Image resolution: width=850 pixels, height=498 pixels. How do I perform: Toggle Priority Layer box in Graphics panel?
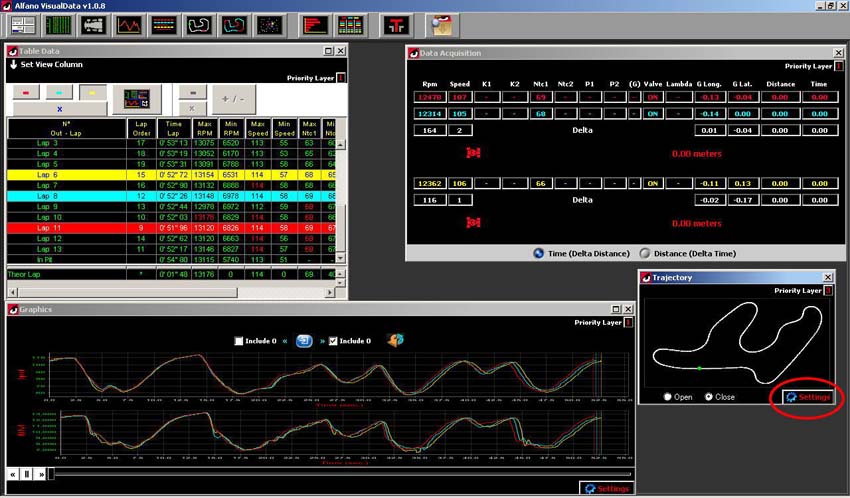tap(628, 322)
